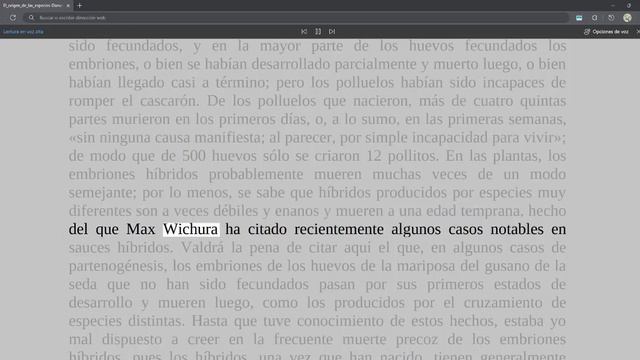This screenshot has height=360, width=640.
Task: Pause the read aloud playback
Action: 318,31
